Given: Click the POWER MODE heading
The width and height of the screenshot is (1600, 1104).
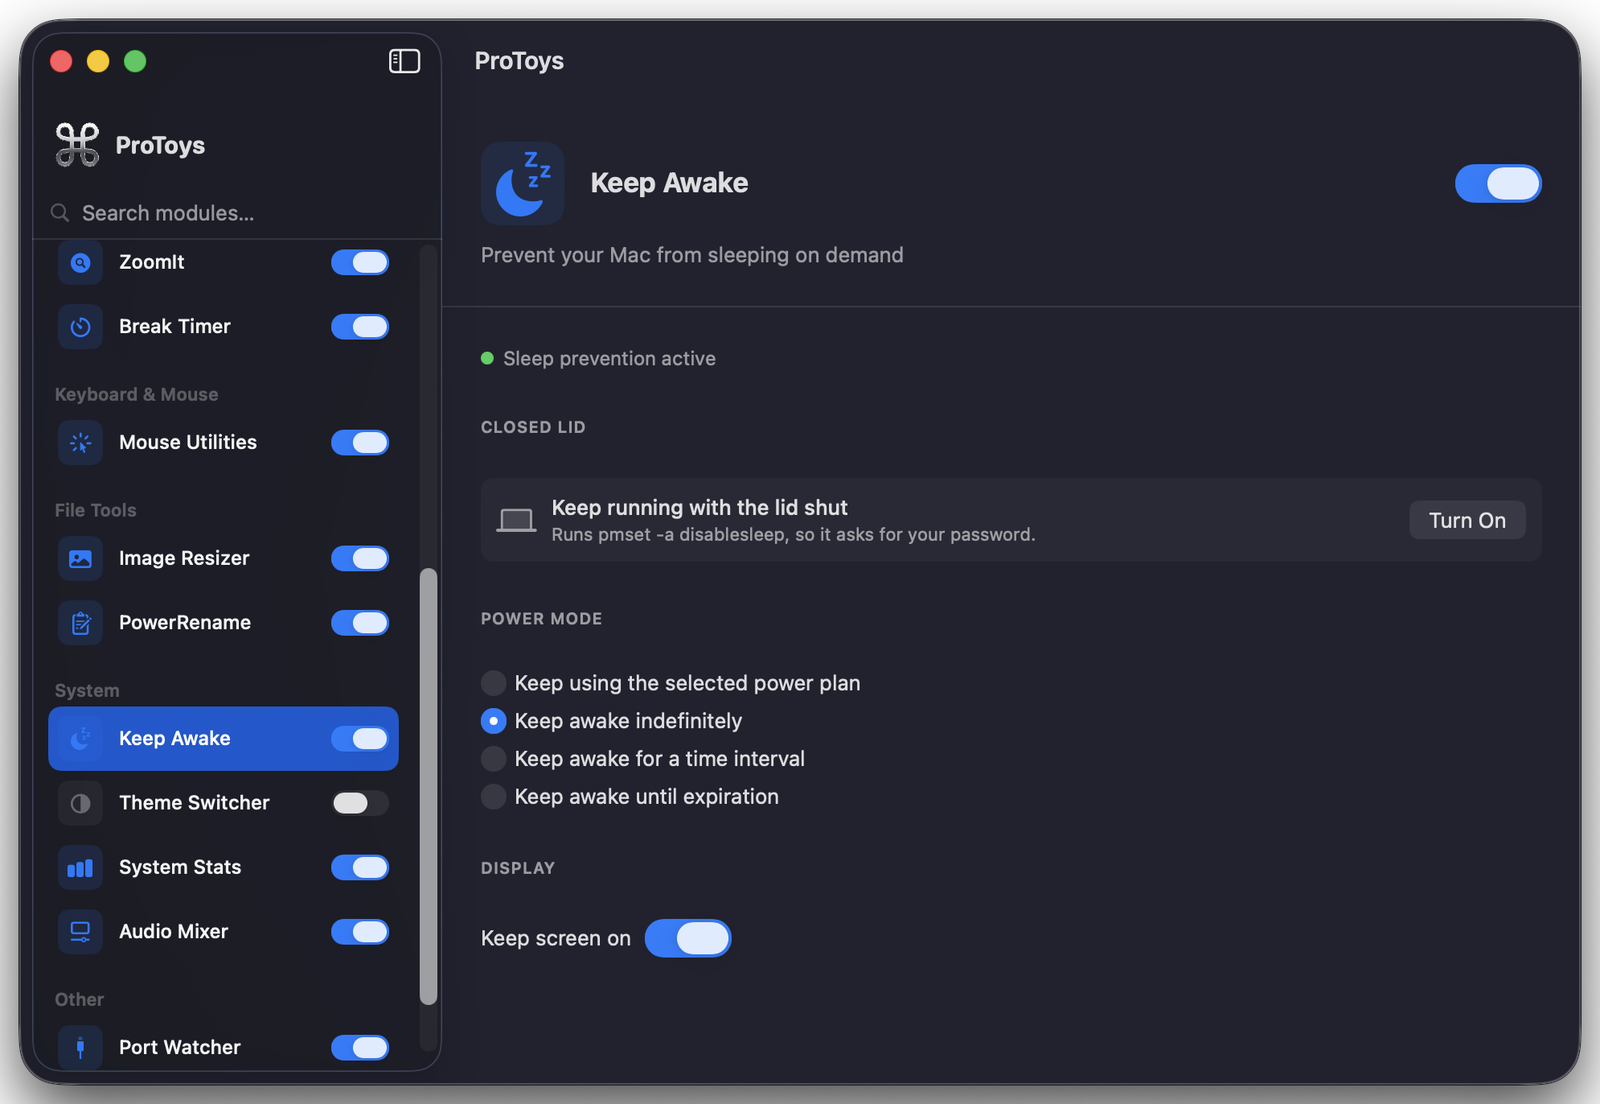Looking at the screenshot, I should pyautogui.click(x=541, y=619).
